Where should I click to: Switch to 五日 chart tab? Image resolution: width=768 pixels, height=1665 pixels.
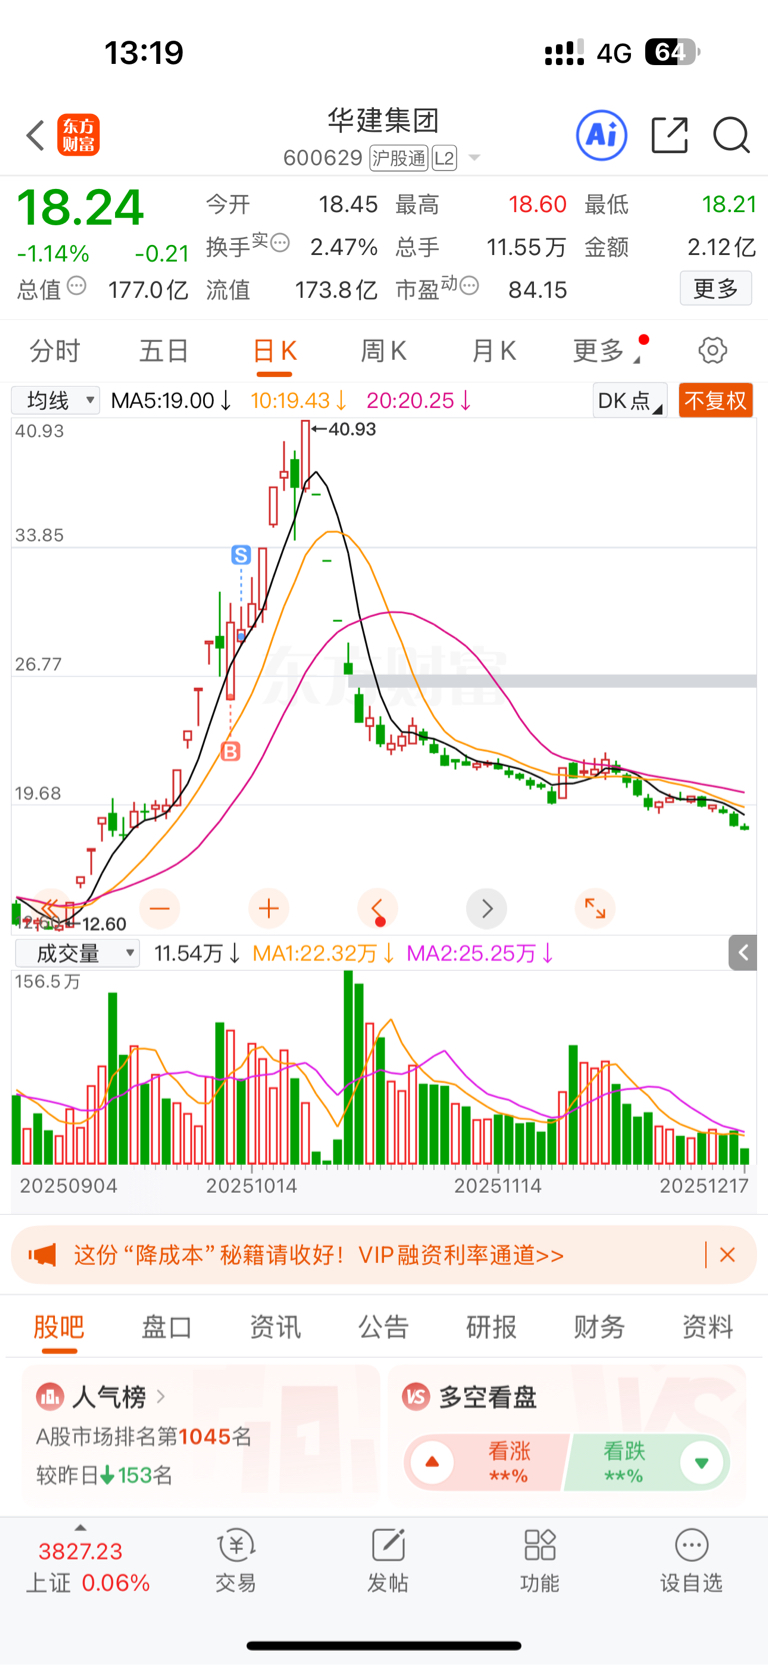[164, 351]
